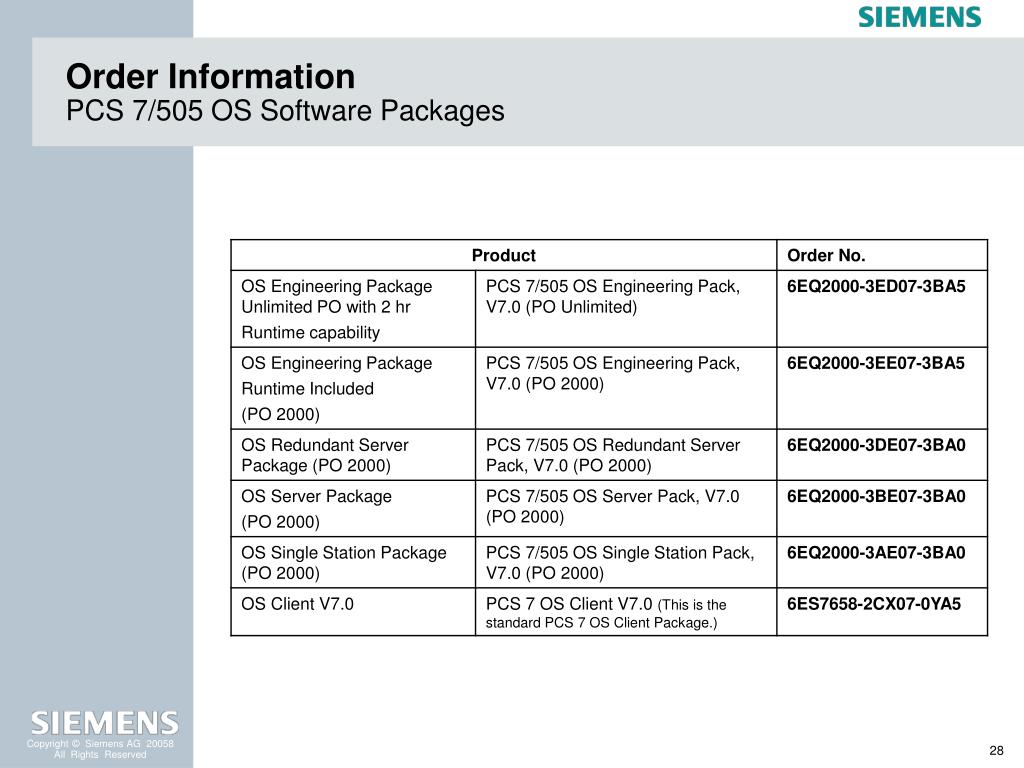Select order number 6EQ2000-3ED07-3BA5
Image resolution: width=1024 pixels, height=768 pixels.
tap(876, 287)
